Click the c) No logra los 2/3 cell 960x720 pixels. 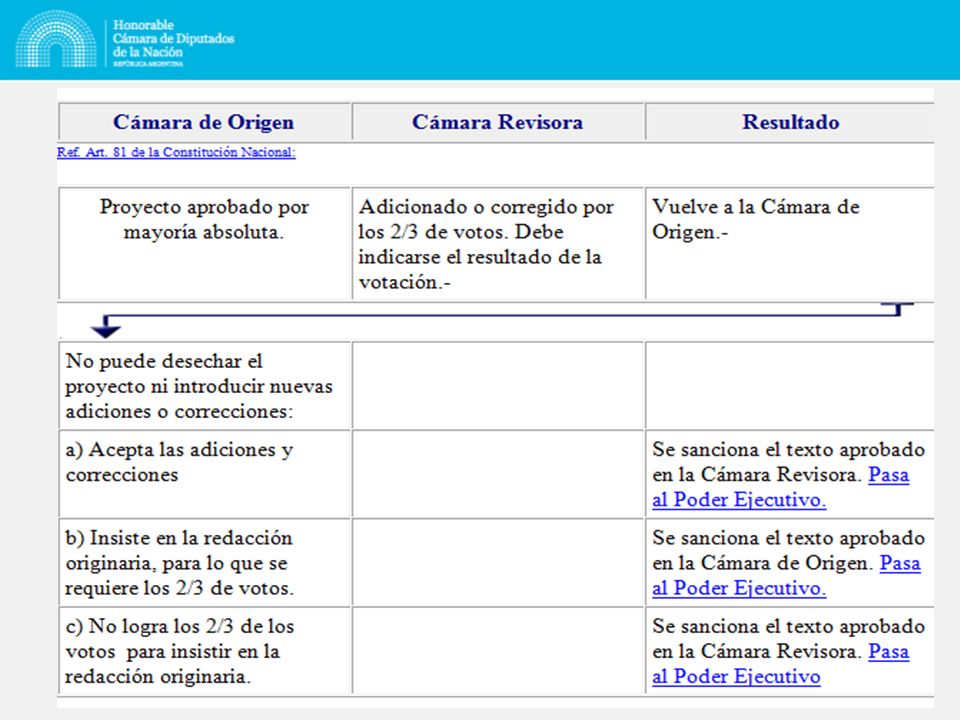coord(204,651)
